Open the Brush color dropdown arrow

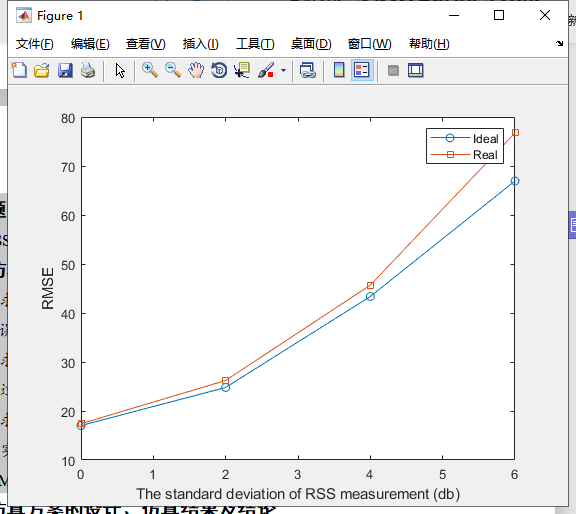(x=283, y=70)
